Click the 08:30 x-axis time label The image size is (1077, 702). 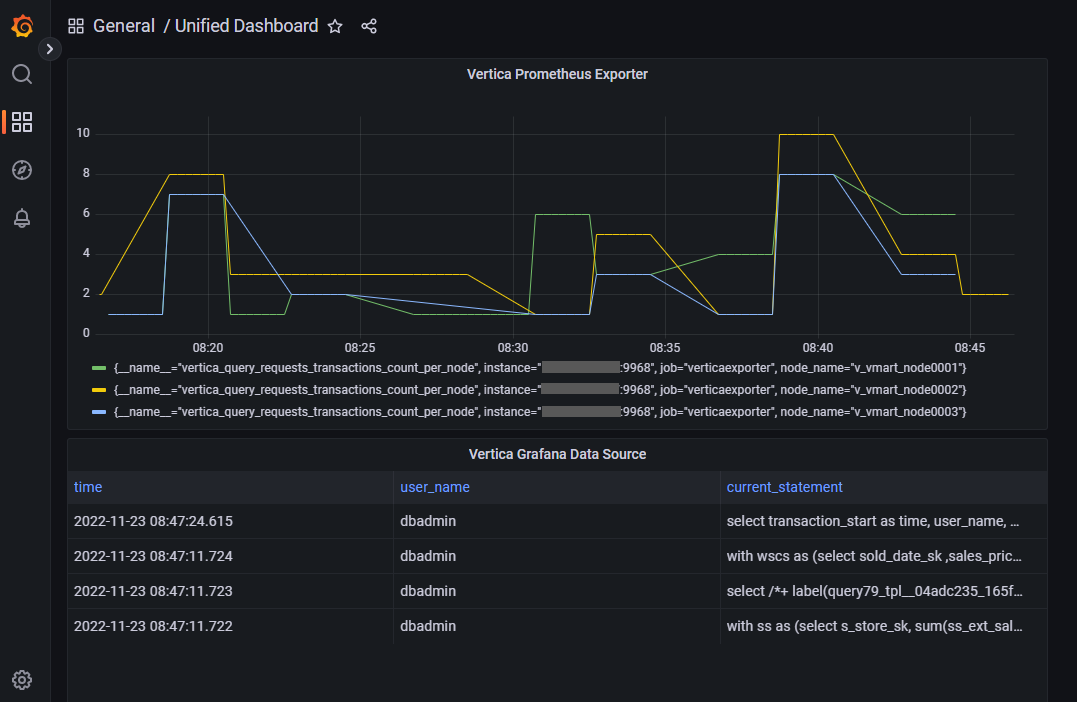tap(513, 348)
